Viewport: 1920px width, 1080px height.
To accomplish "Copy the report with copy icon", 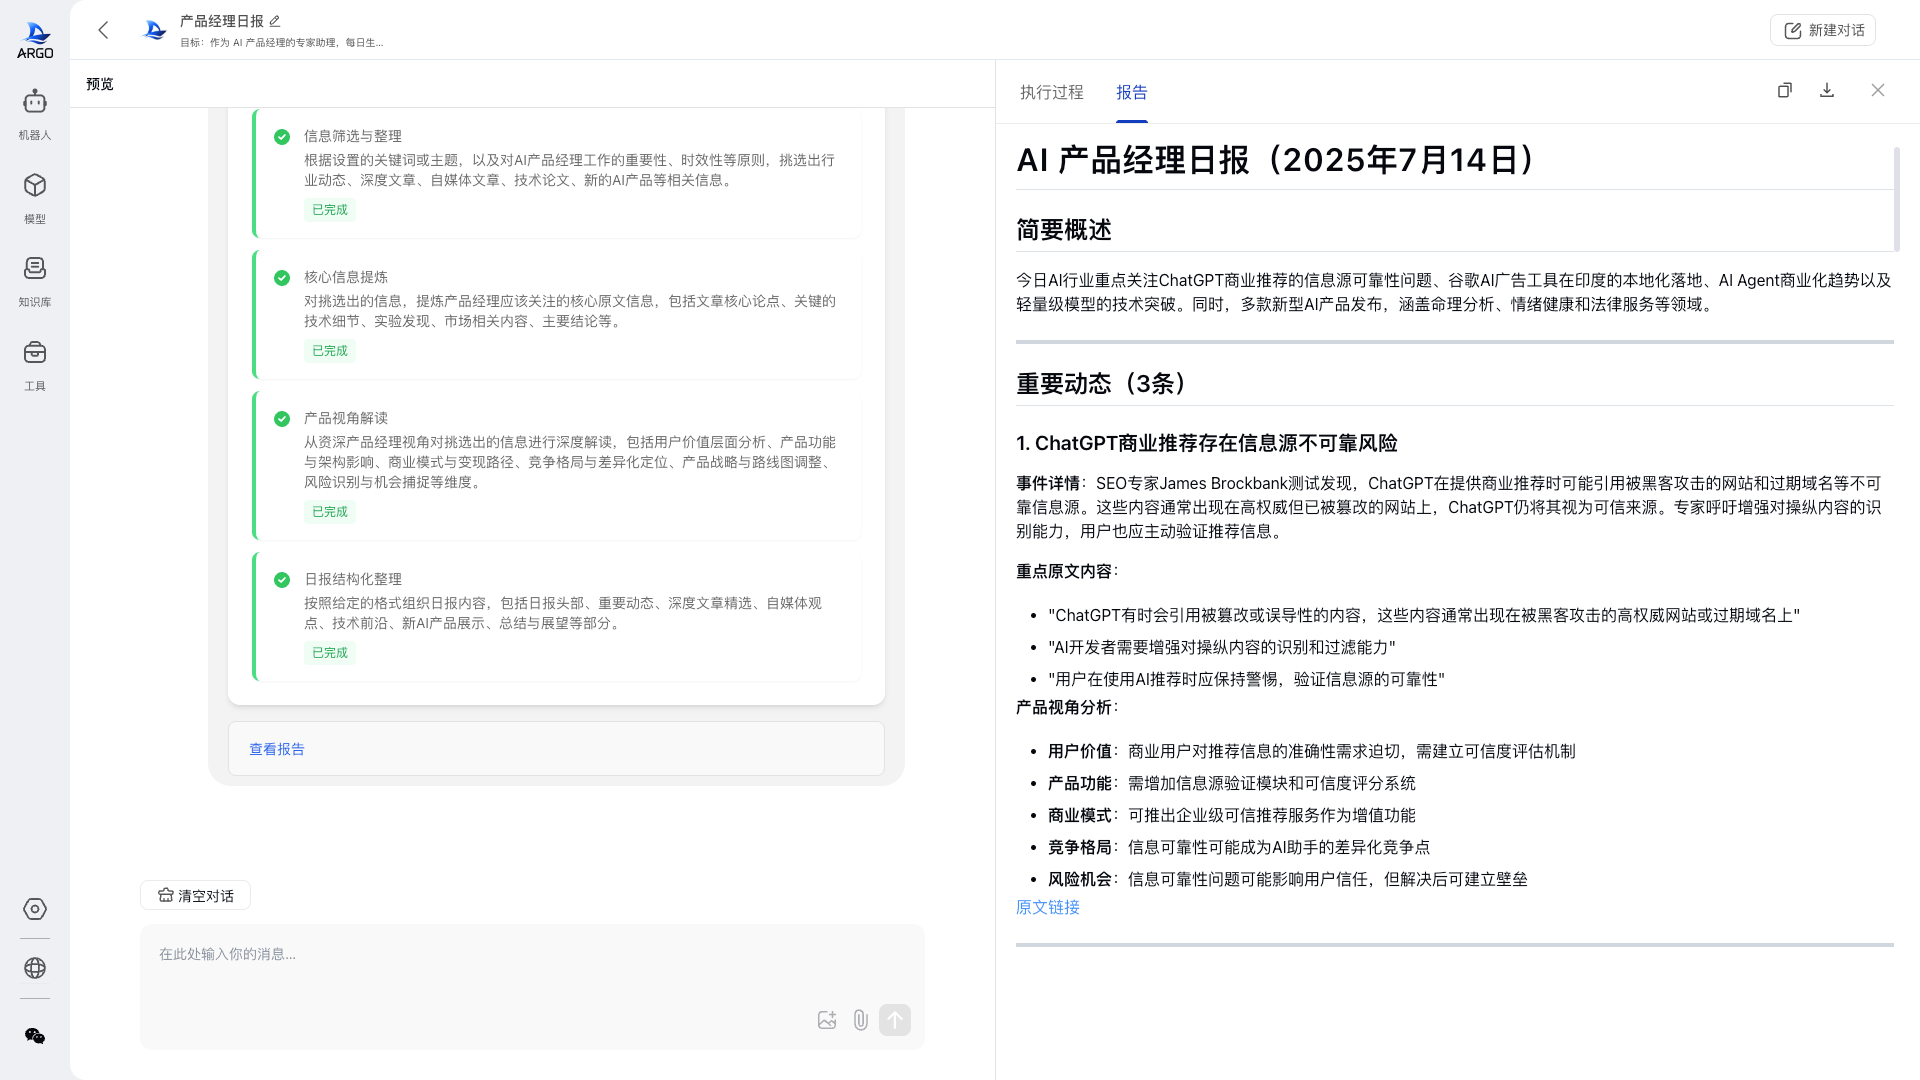I will (x=1785, y=90).
